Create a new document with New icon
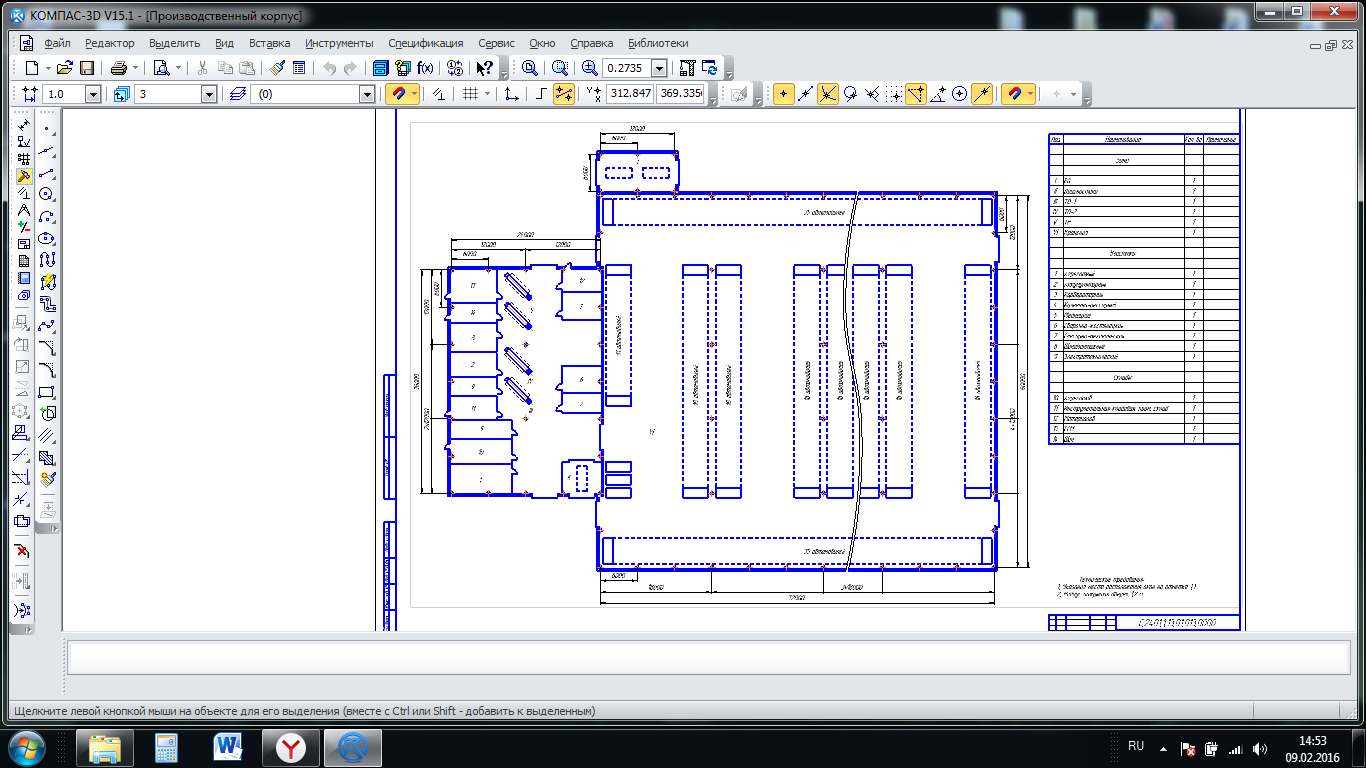Image resolution: width=1366 pixels, height=768 pixels. (x=32, y=68)
